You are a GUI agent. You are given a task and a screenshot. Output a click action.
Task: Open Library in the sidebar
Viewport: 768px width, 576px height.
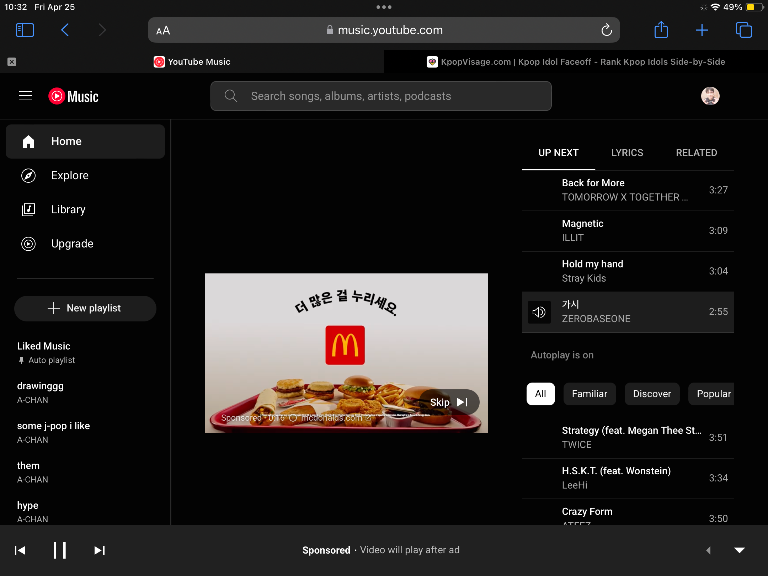(x=85, y=210)
